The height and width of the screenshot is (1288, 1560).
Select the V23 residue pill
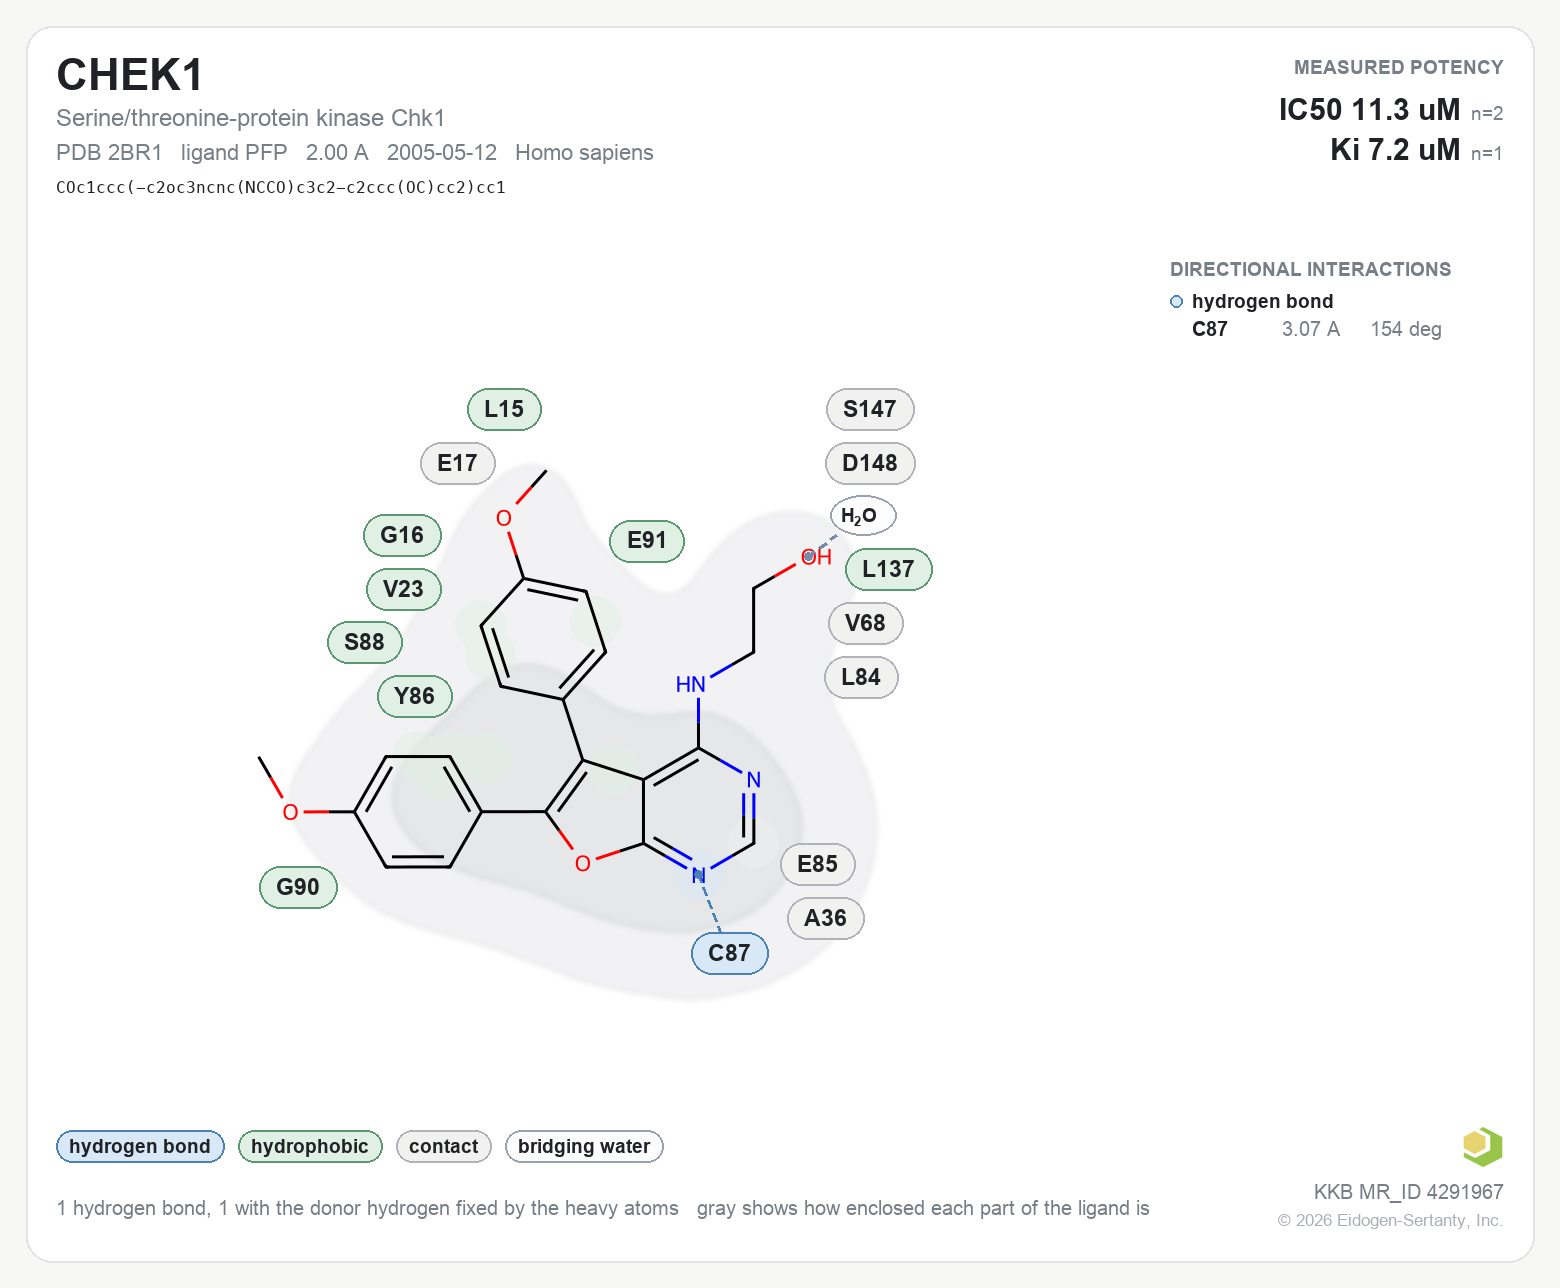[x=404, y=589]
